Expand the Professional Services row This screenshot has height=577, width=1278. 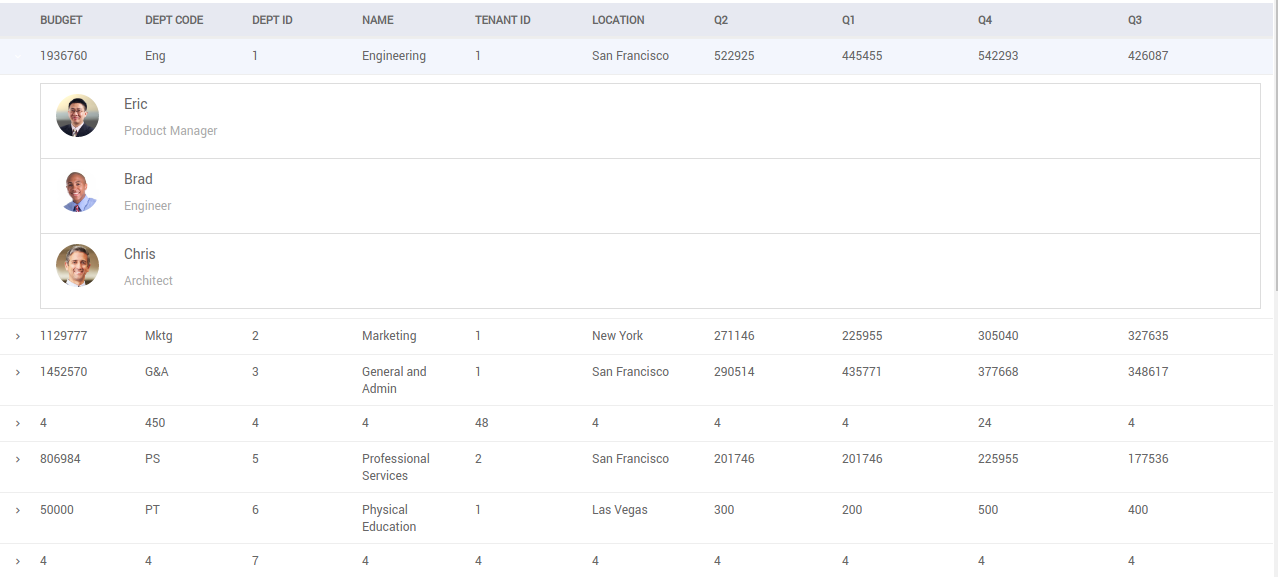tap(18, 460)
